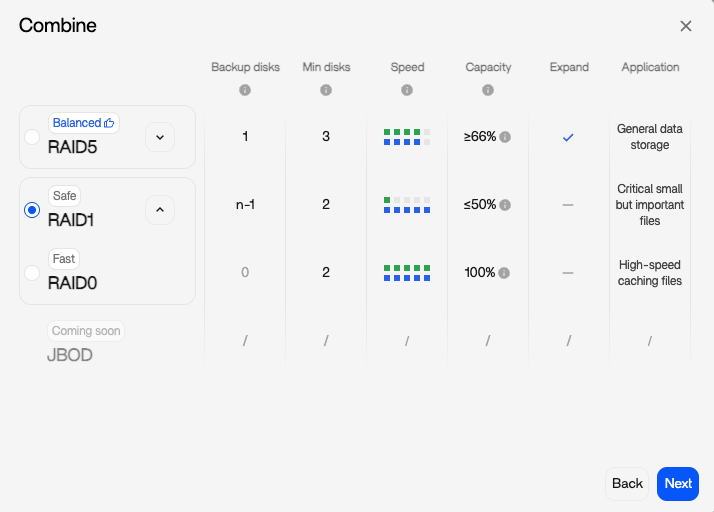Collapse the RAID1 group chevron

160,210
